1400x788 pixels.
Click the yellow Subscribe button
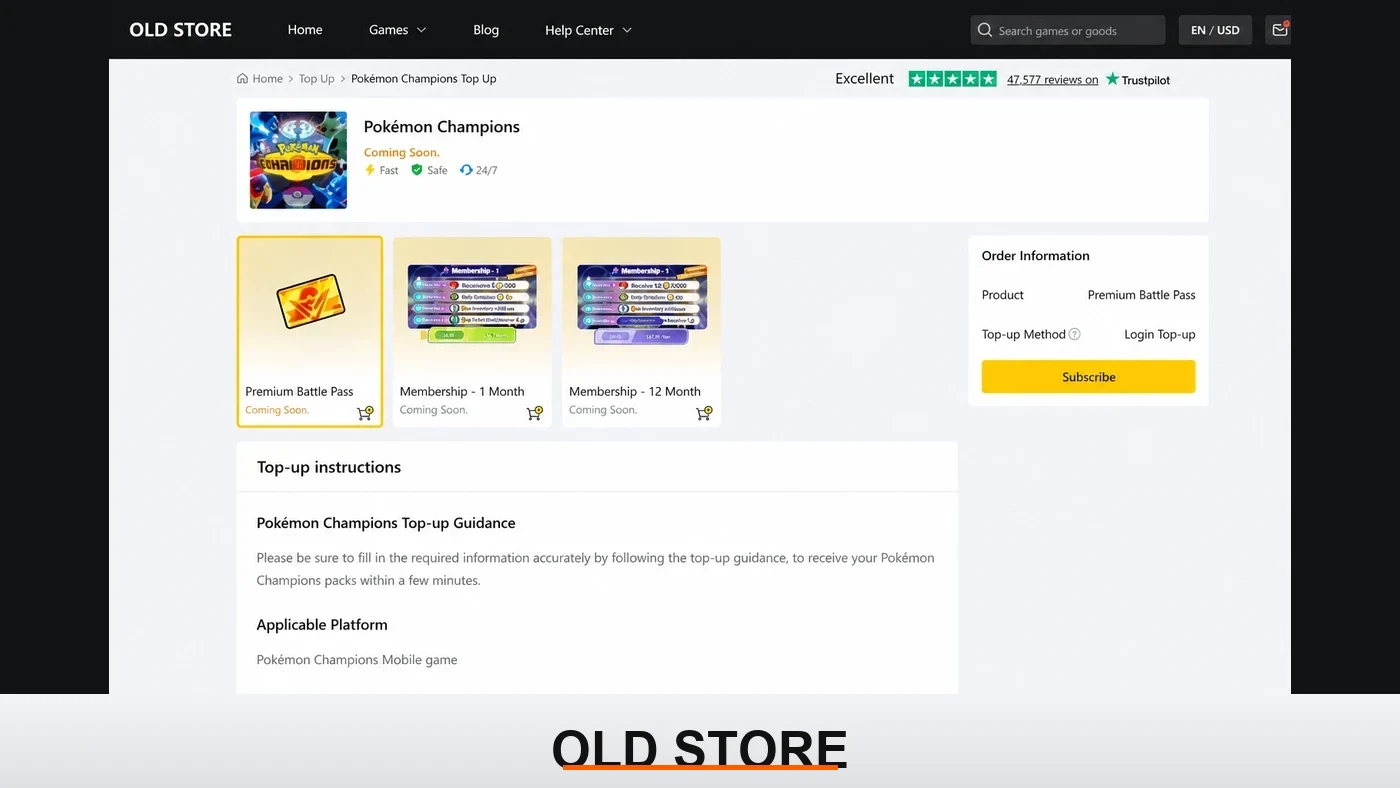[1088, 377]
